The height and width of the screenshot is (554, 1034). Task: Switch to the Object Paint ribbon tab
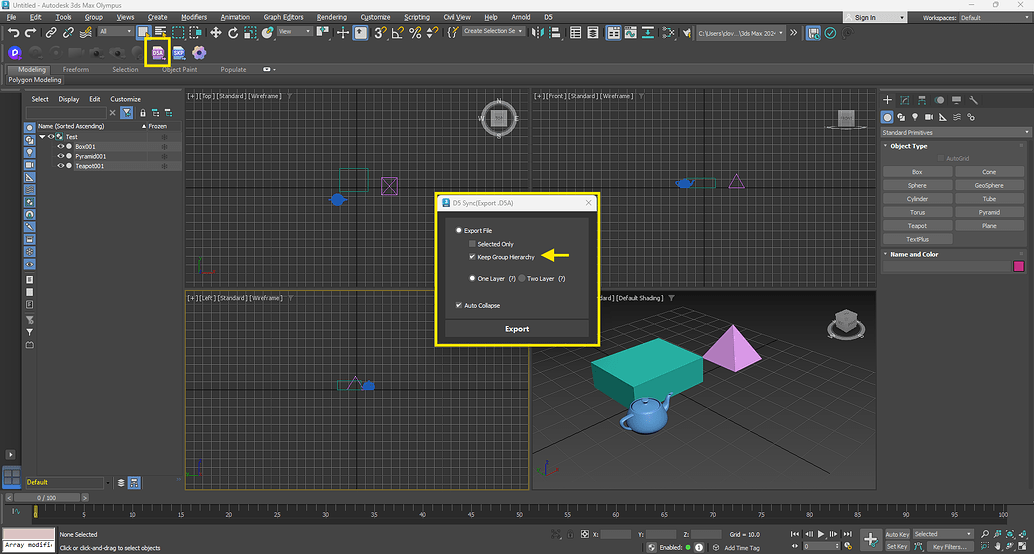179,69
